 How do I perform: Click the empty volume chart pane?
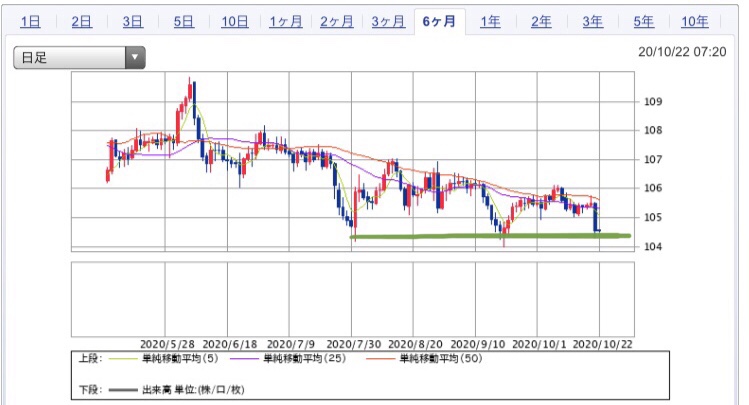coord(353,299)
